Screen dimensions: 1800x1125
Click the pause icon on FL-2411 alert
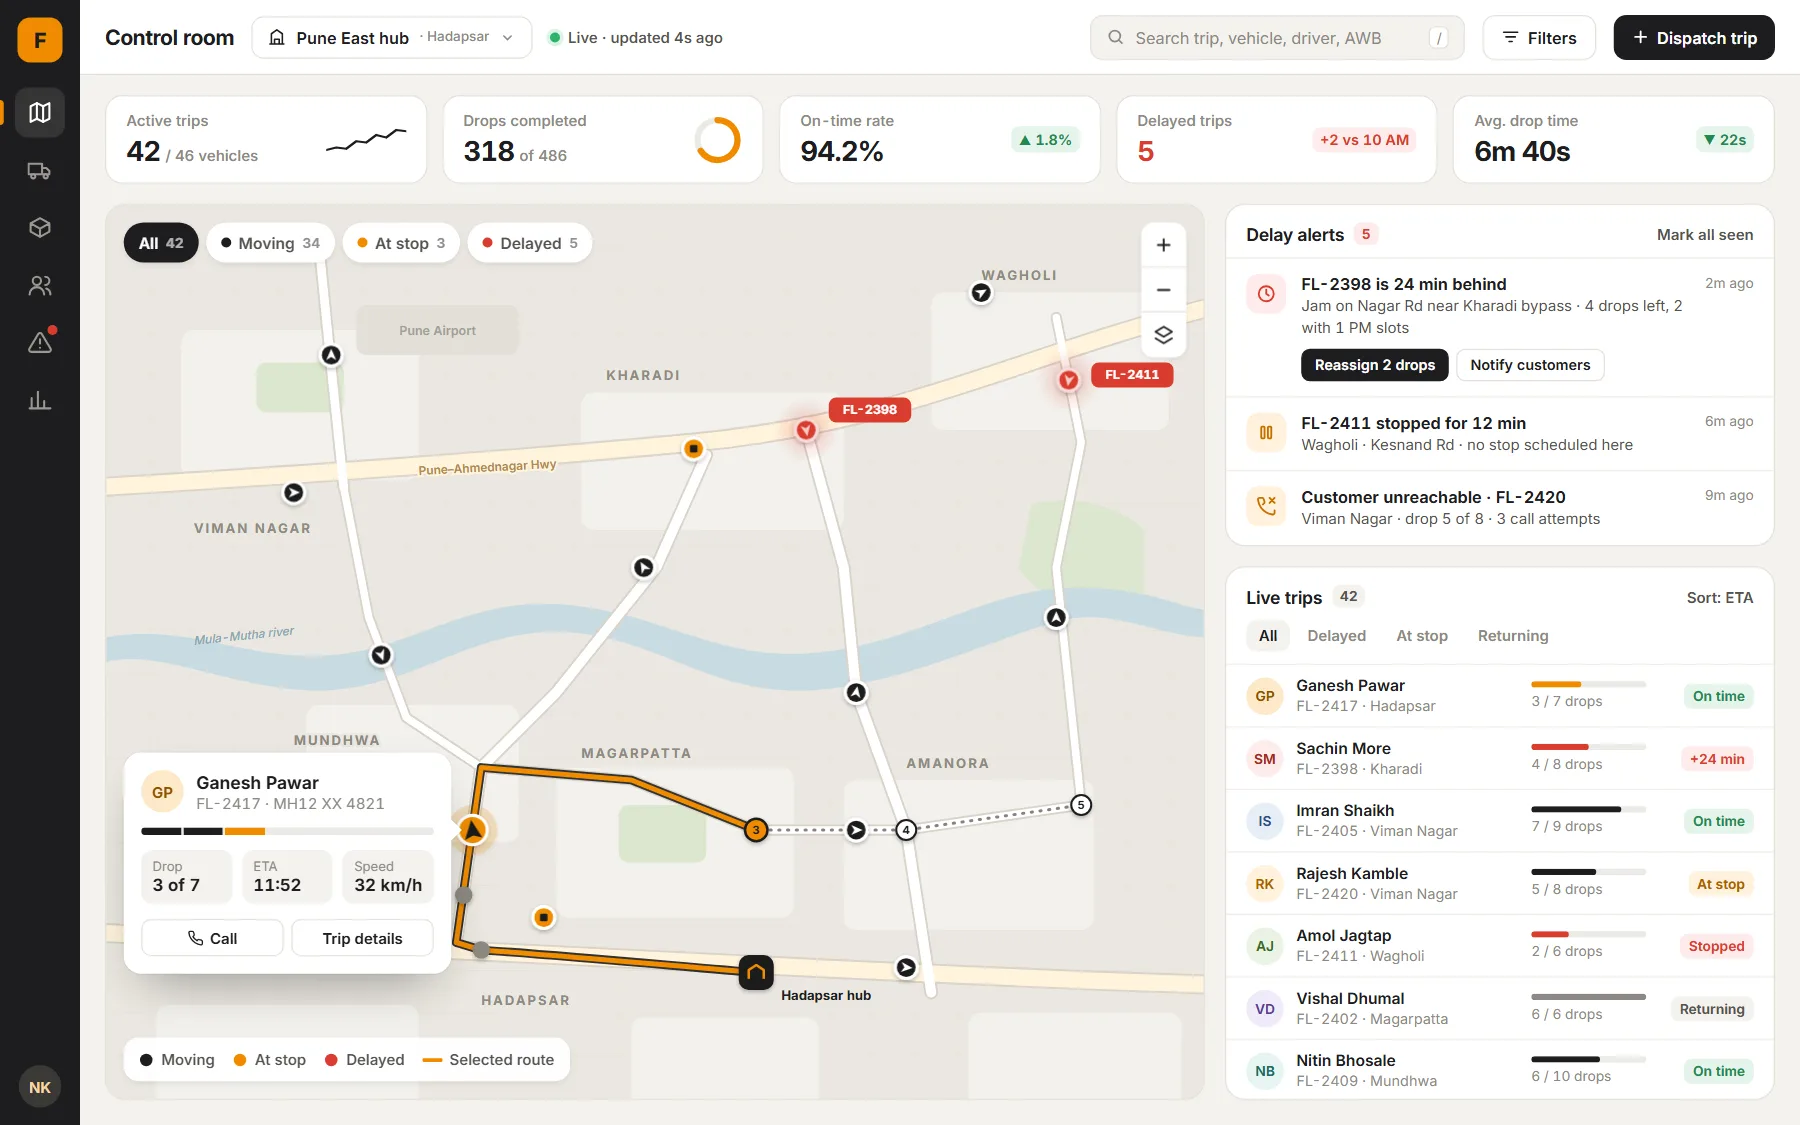tap(1266, 433)
